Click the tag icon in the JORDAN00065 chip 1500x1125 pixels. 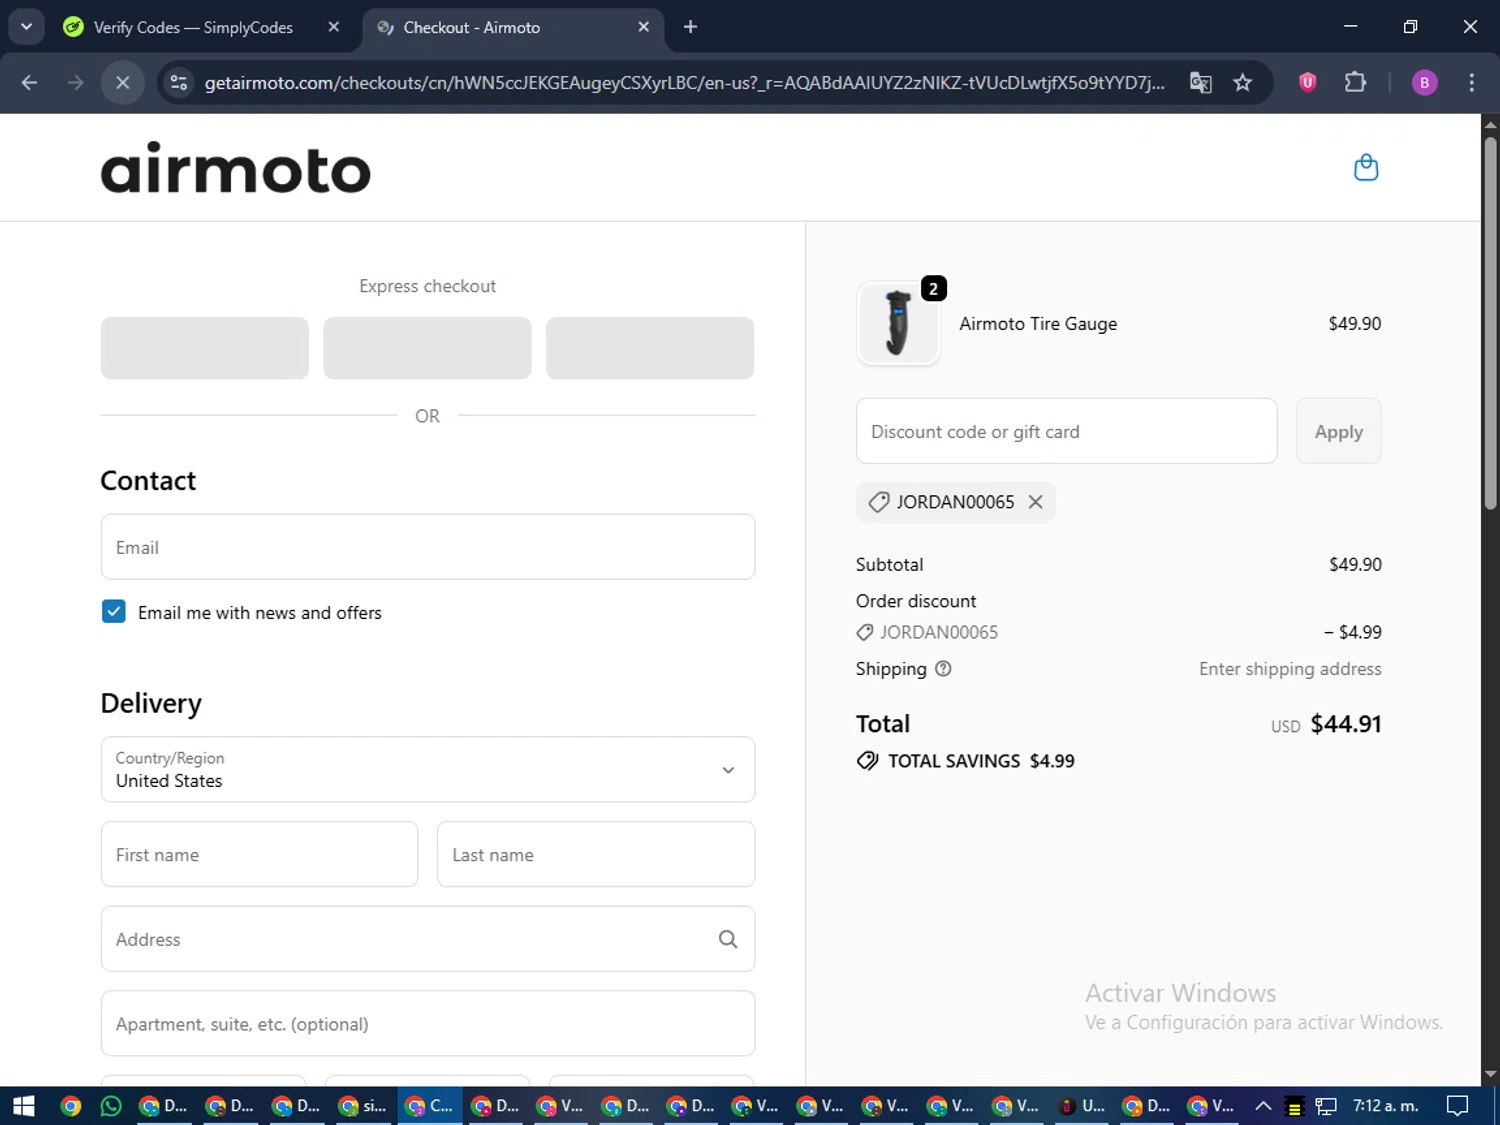click(878, 502)
